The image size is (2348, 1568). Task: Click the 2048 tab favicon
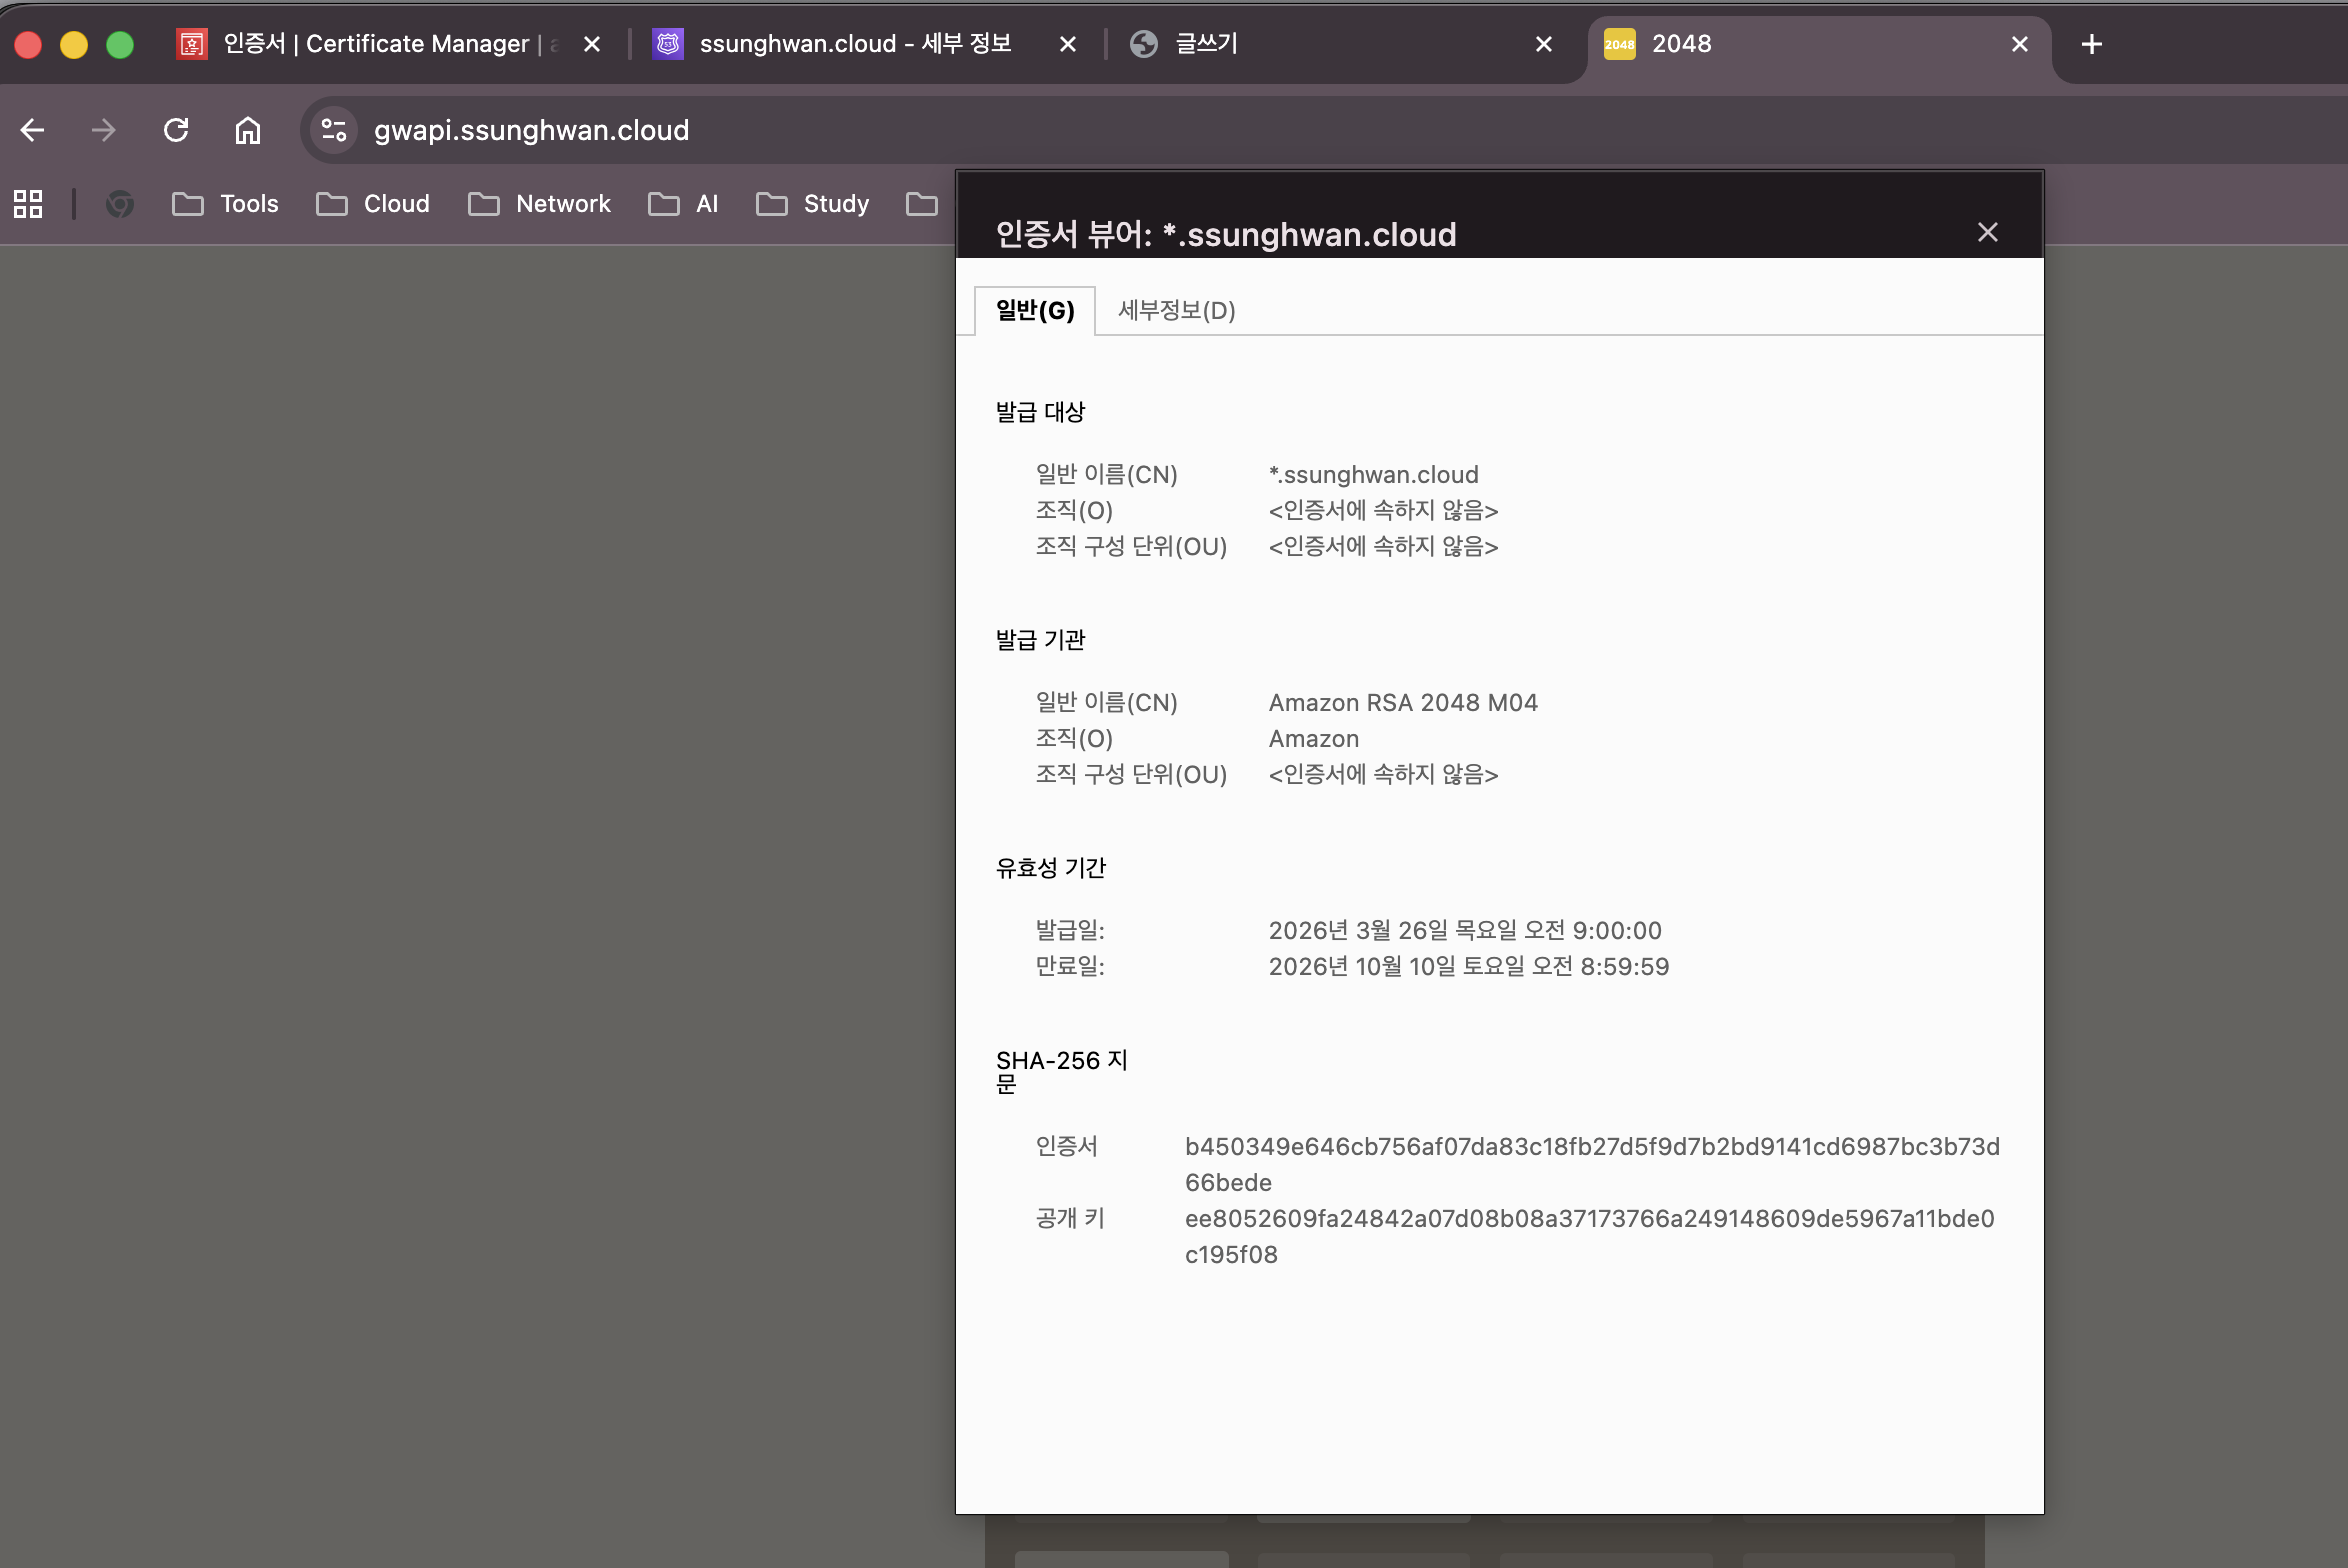coord(1620,44)
